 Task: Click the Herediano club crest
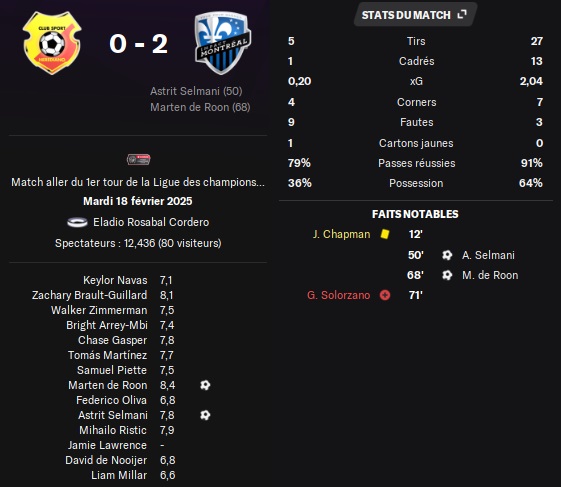pos(52,43)
